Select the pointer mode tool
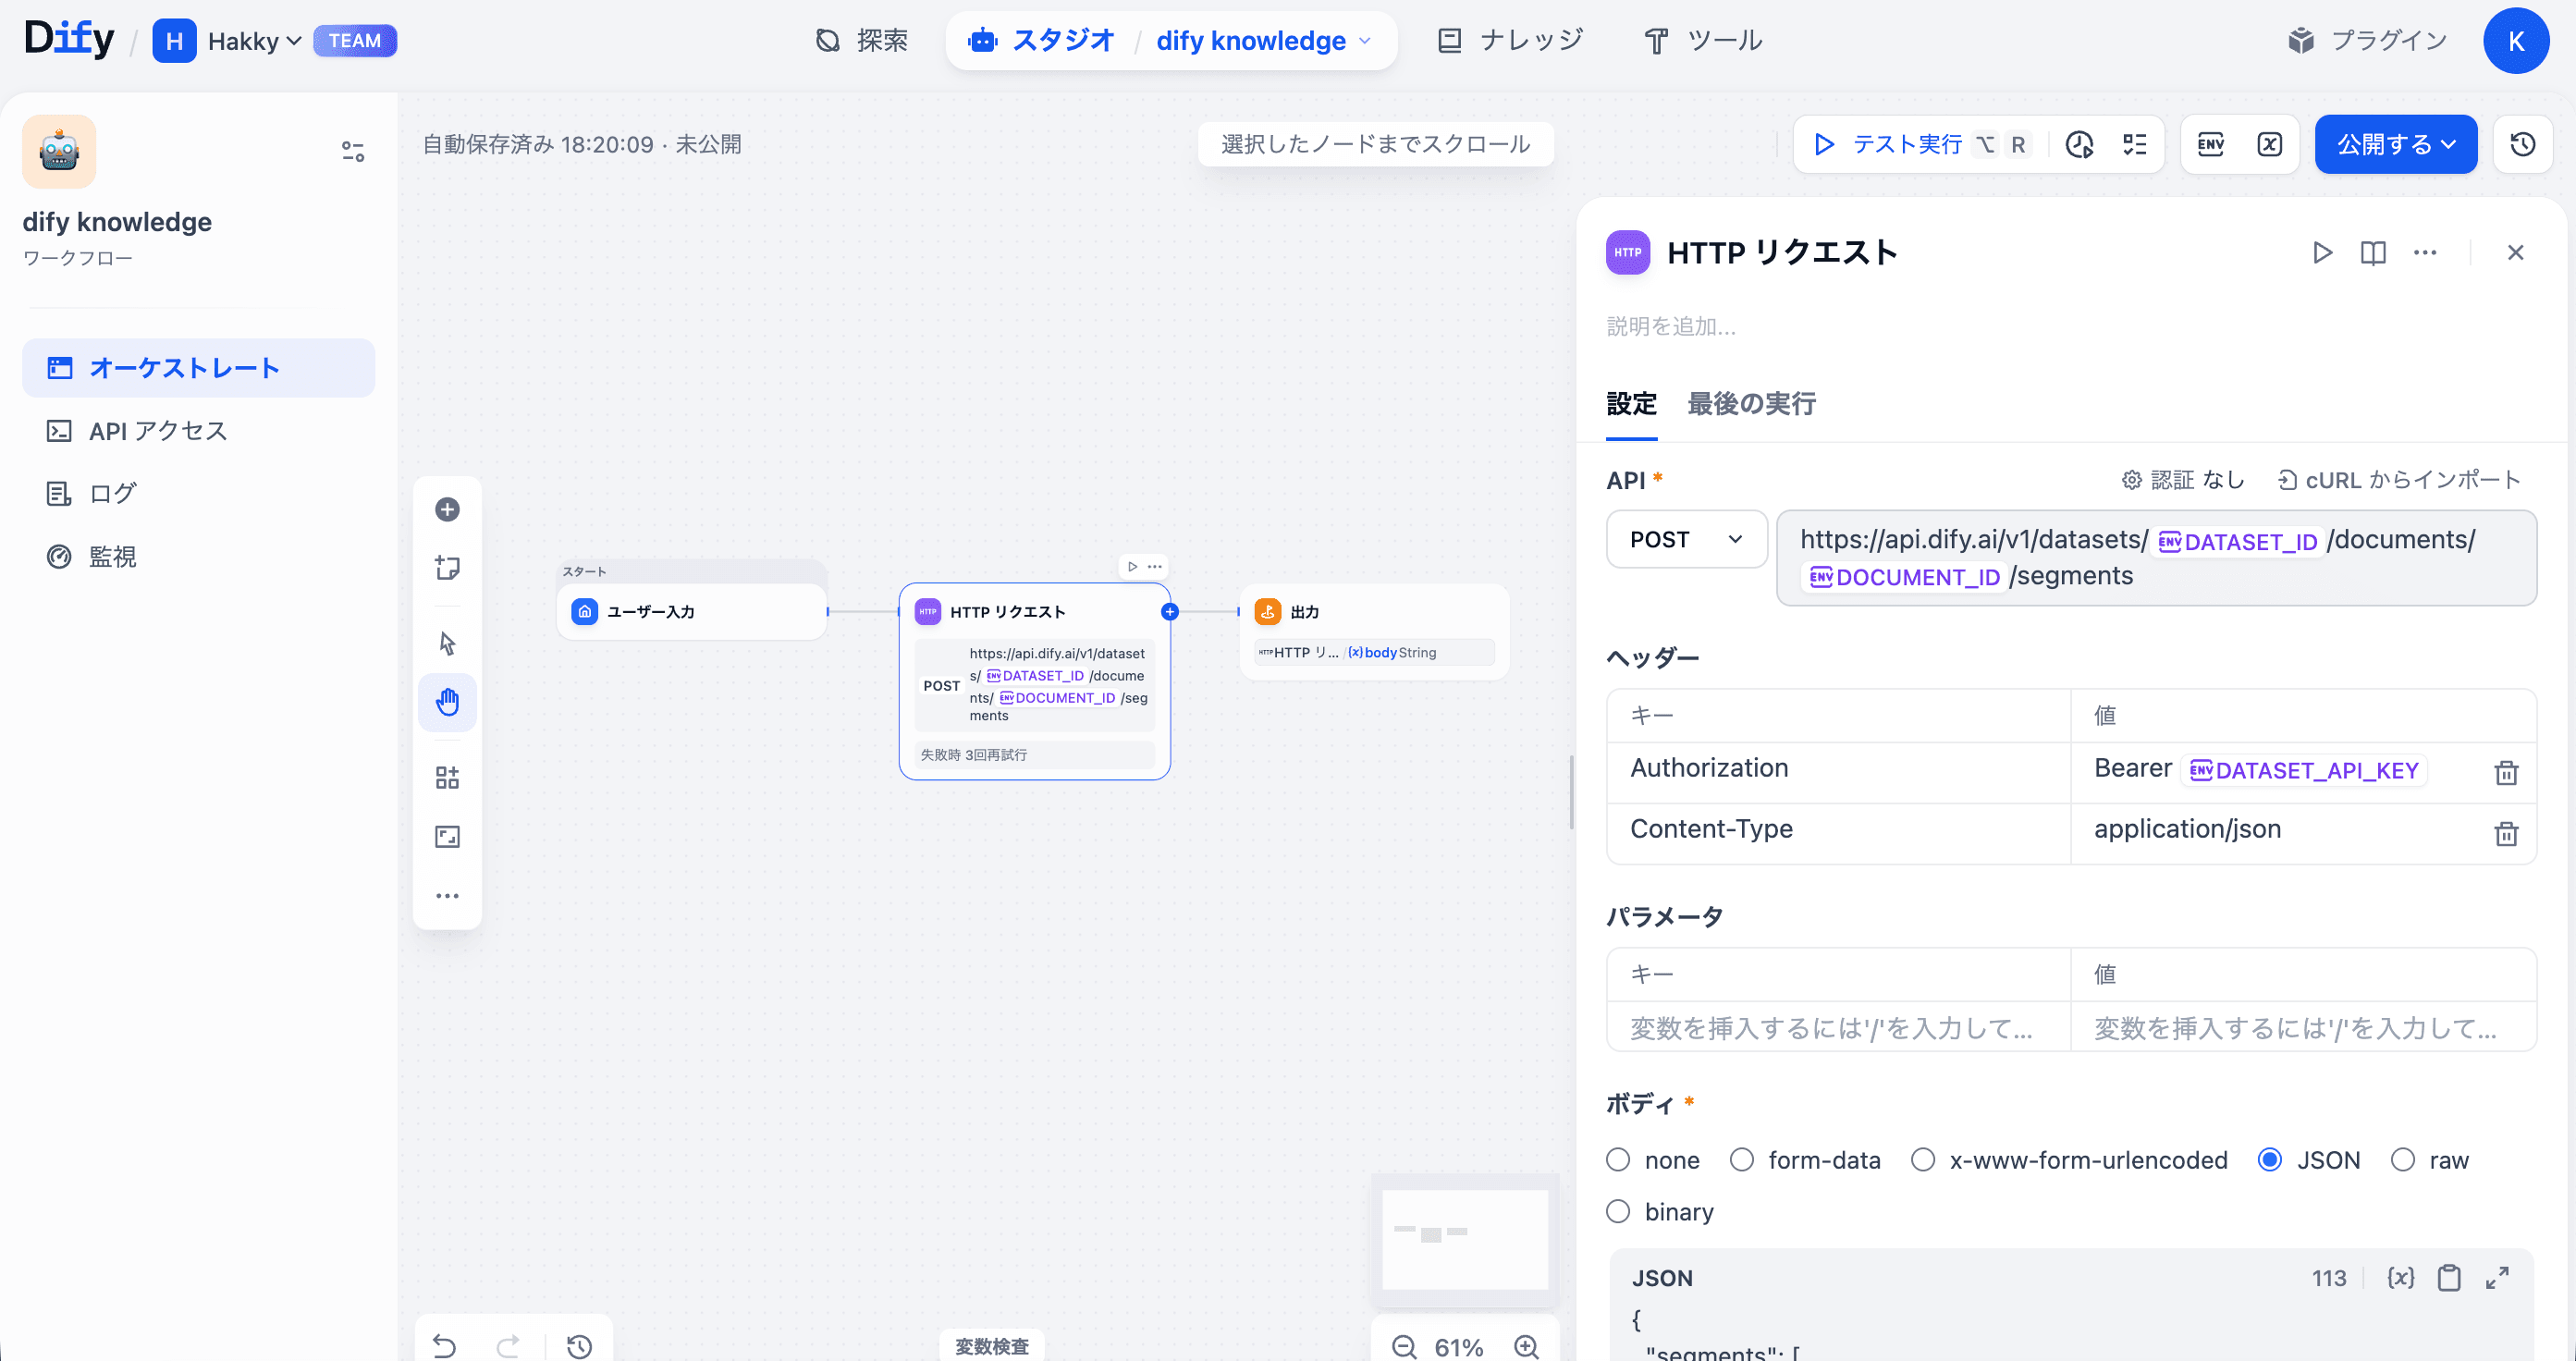The image size is (2576, 1361). click(447, 643)
